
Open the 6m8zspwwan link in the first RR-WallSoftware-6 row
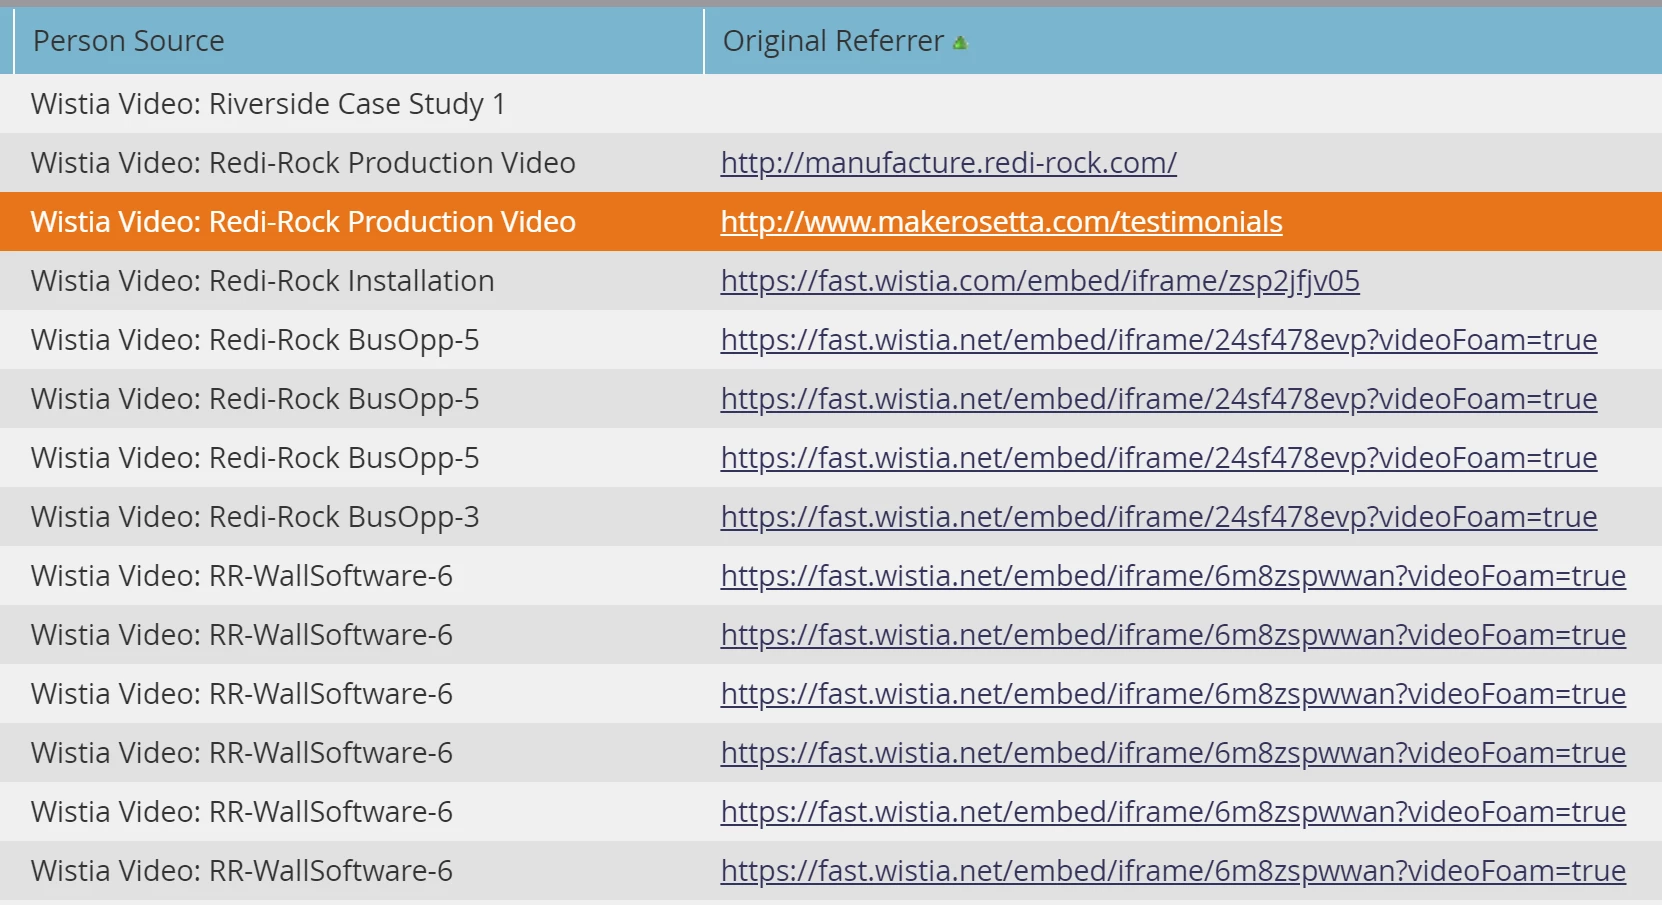(x=1173, y=576)
